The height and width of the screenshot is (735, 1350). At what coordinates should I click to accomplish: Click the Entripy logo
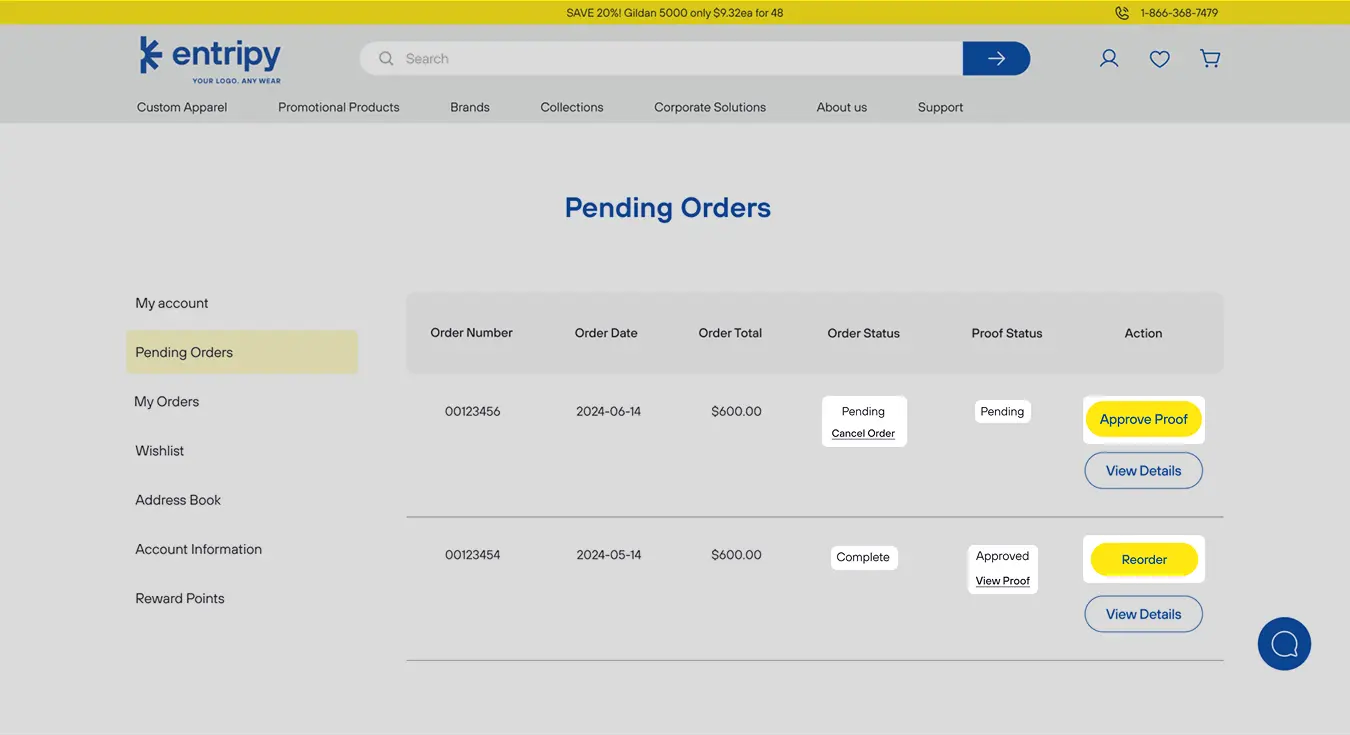(x=210, y=60)
